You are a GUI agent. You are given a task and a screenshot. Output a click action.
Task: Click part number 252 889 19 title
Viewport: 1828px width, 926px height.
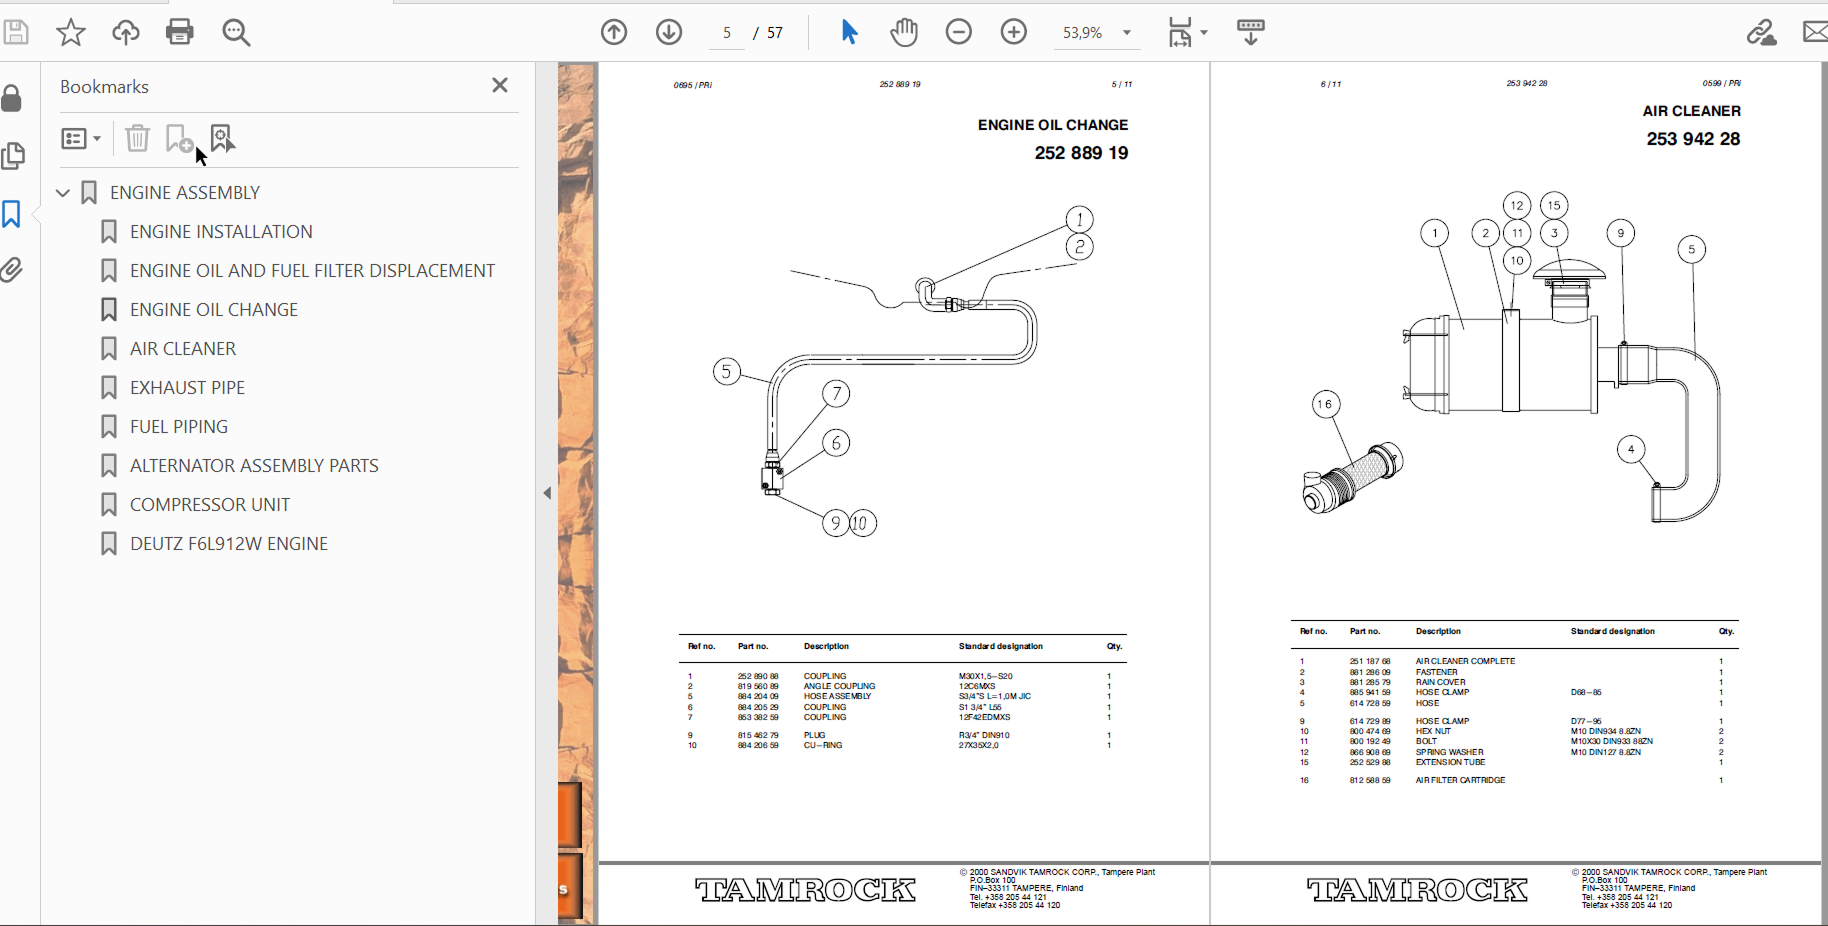pos(1081,153)
